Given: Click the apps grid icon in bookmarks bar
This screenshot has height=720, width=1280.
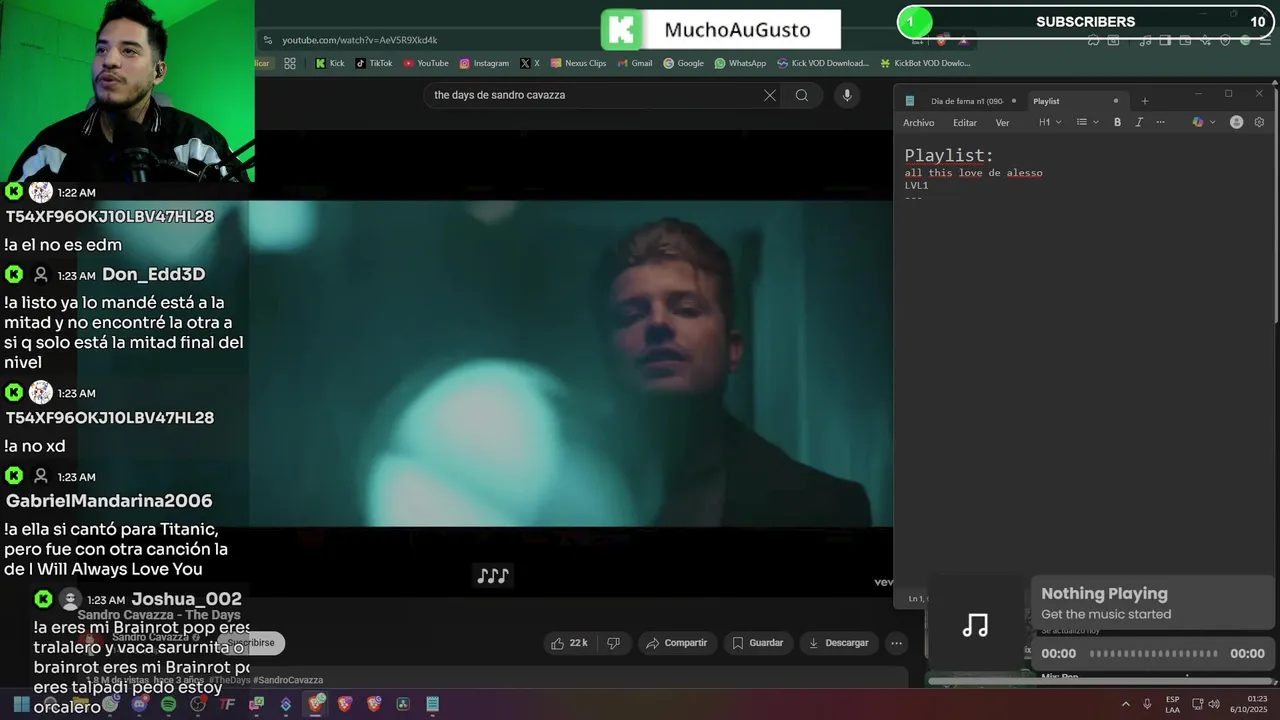Looking at the screenshot, I should coord(290,63).
